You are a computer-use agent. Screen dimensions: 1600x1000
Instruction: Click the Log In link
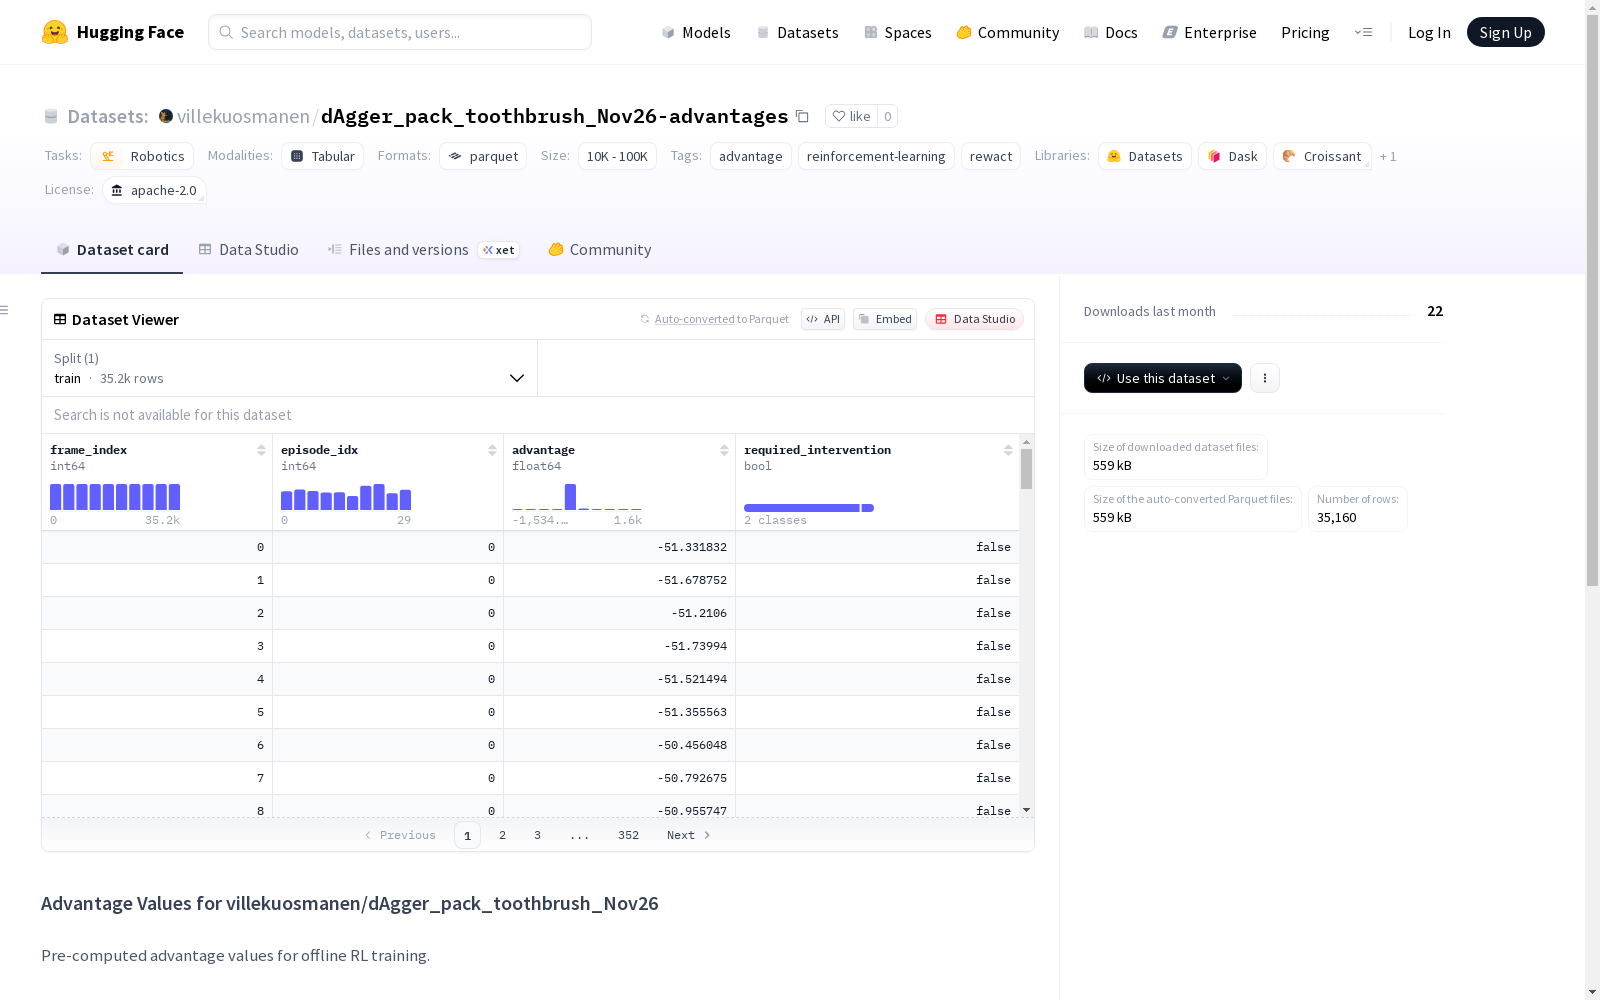click(x=1429, y=32)
